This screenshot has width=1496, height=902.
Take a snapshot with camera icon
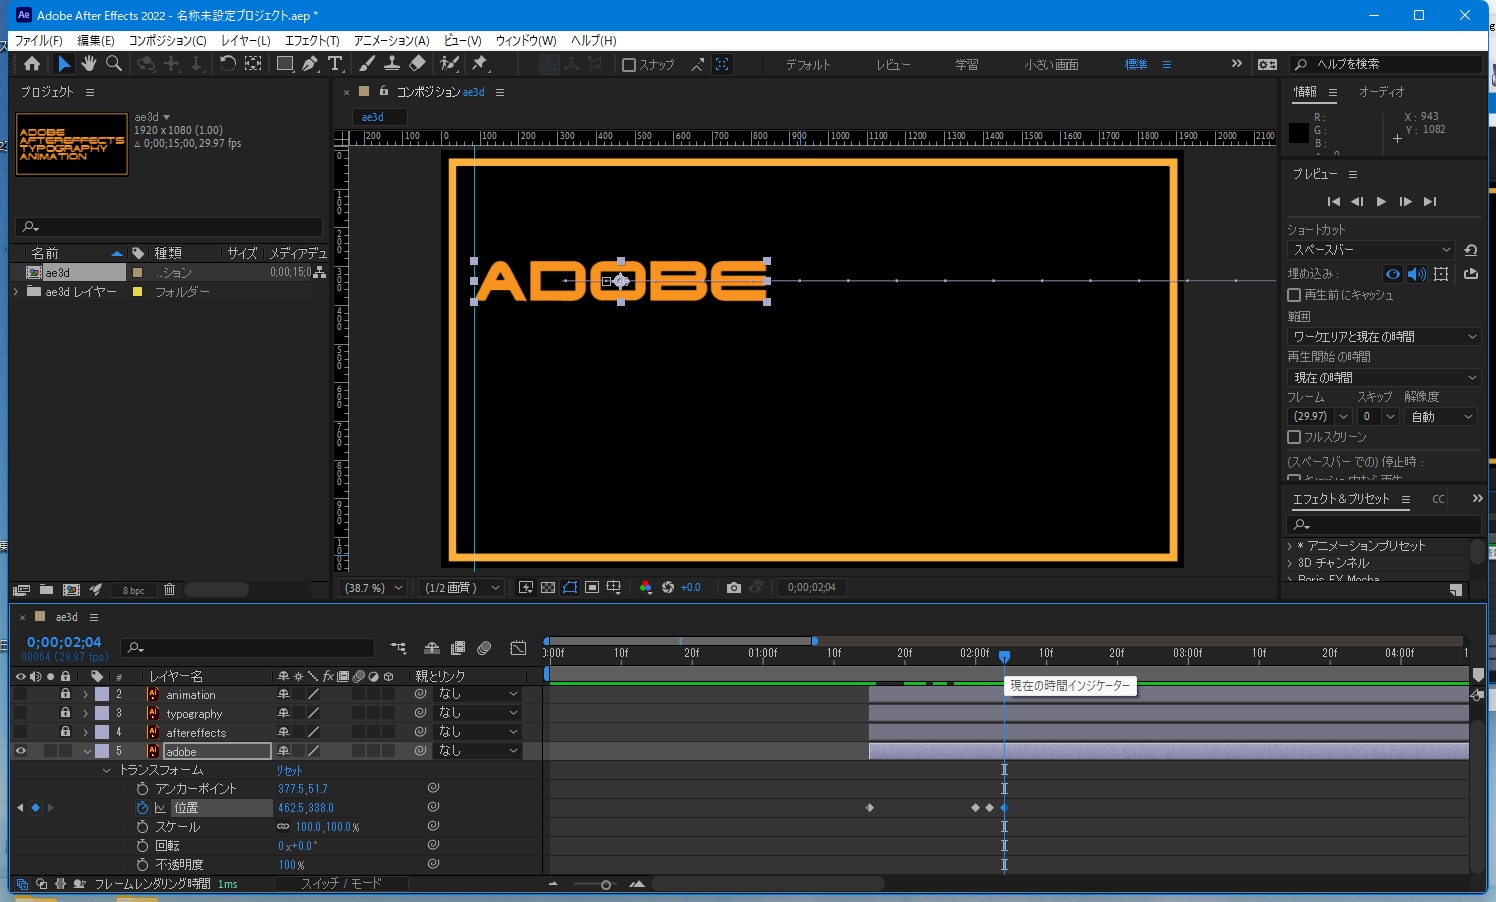(734, 588)
